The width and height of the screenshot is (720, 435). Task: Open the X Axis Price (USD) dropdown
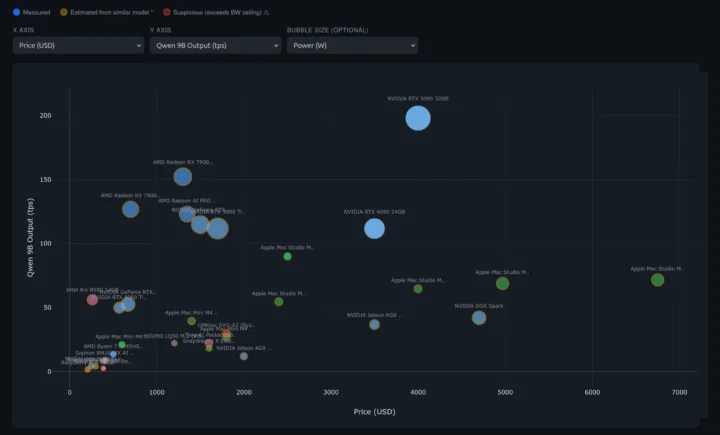coord(78,46)
